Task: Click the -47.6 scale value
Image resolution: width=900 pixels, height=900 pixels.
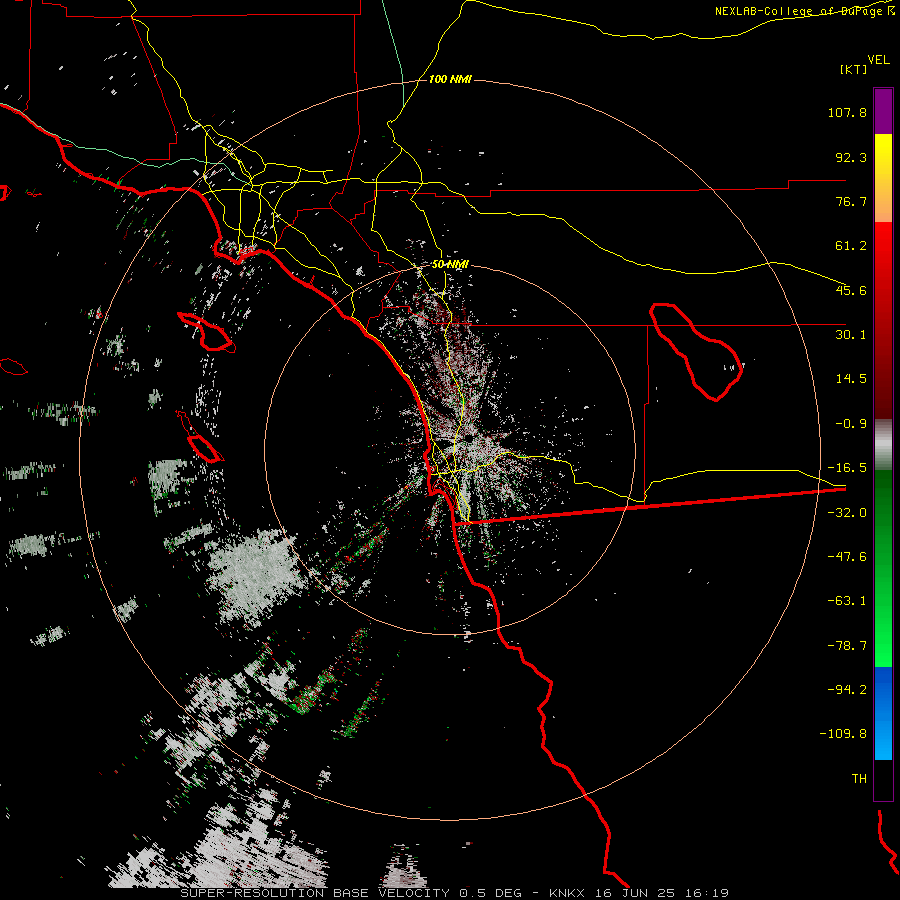Action: click(847, 557)
